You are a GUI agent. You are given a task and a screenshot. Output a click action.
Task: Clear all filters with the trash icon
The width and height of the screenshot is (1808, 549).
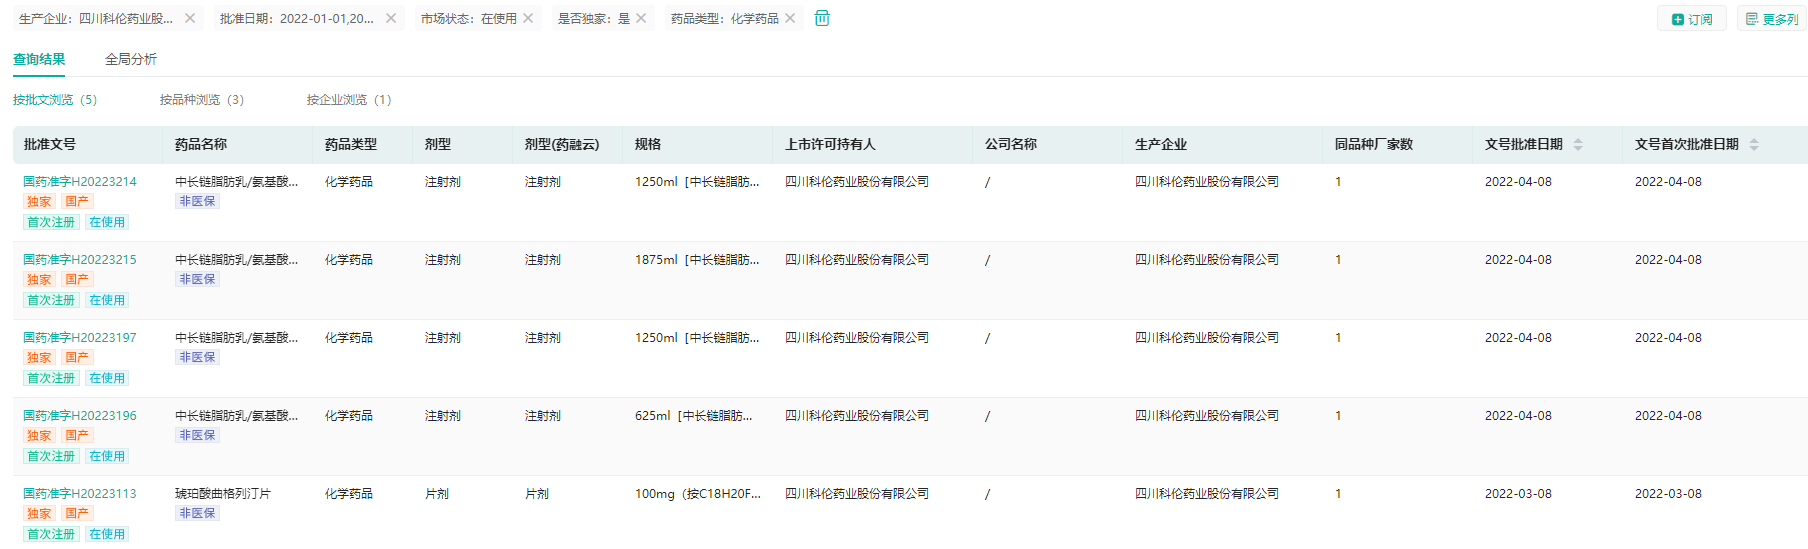point(822,18)
